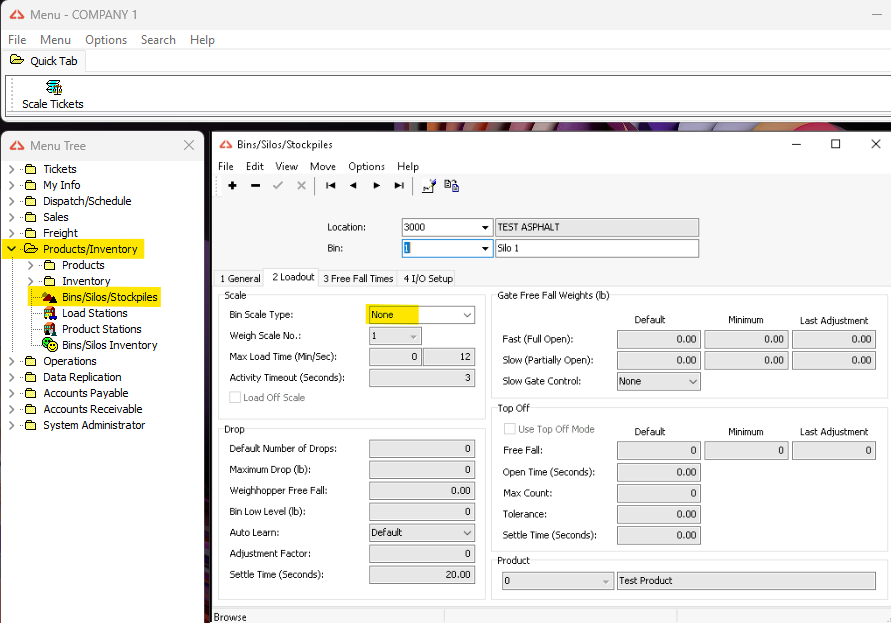Open the Bin dropdown
Screen dimensions: 891x623
[x=485, y=248]
